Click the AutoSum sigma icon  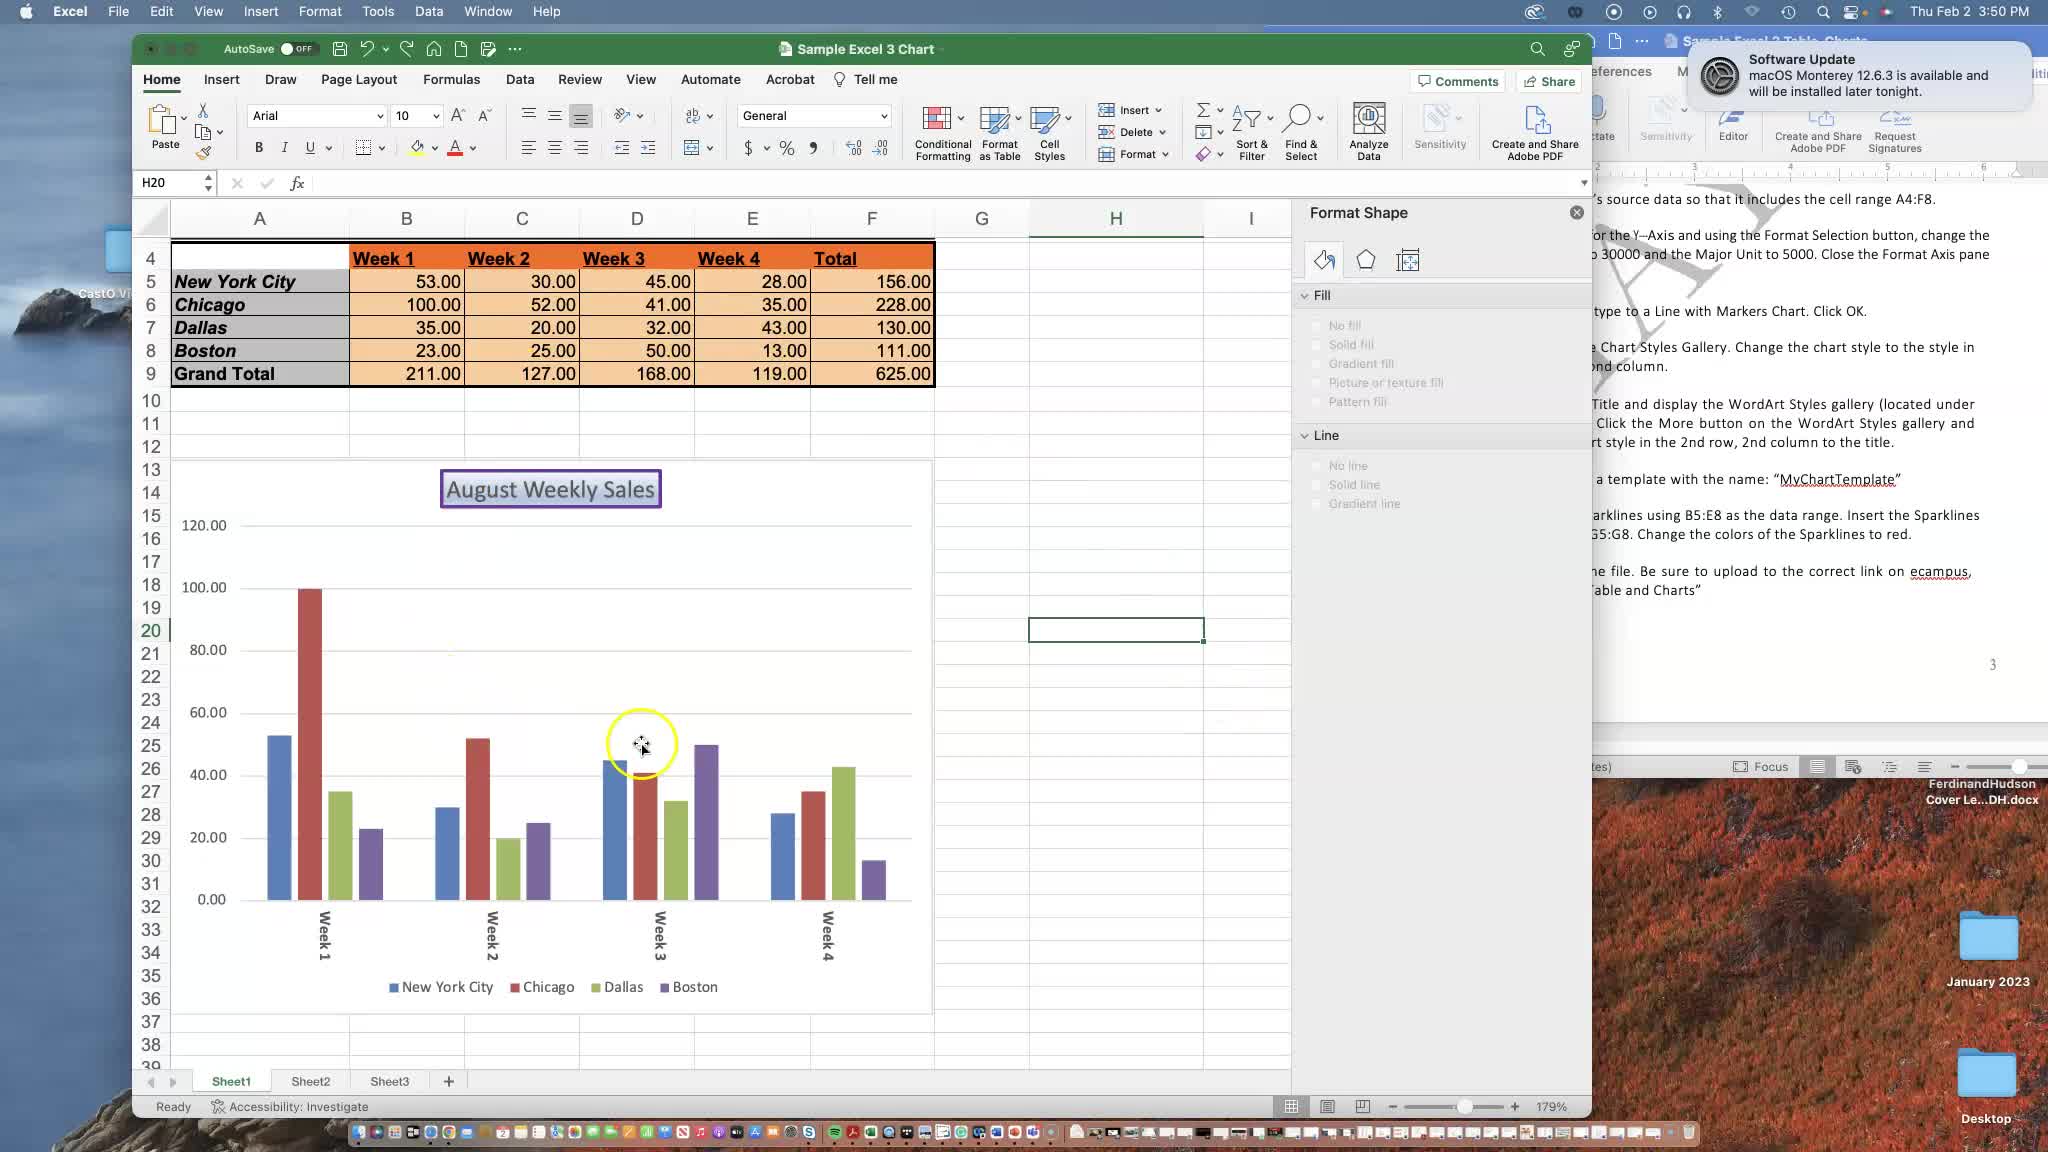pyautogui.click(x=1203, y=109)
